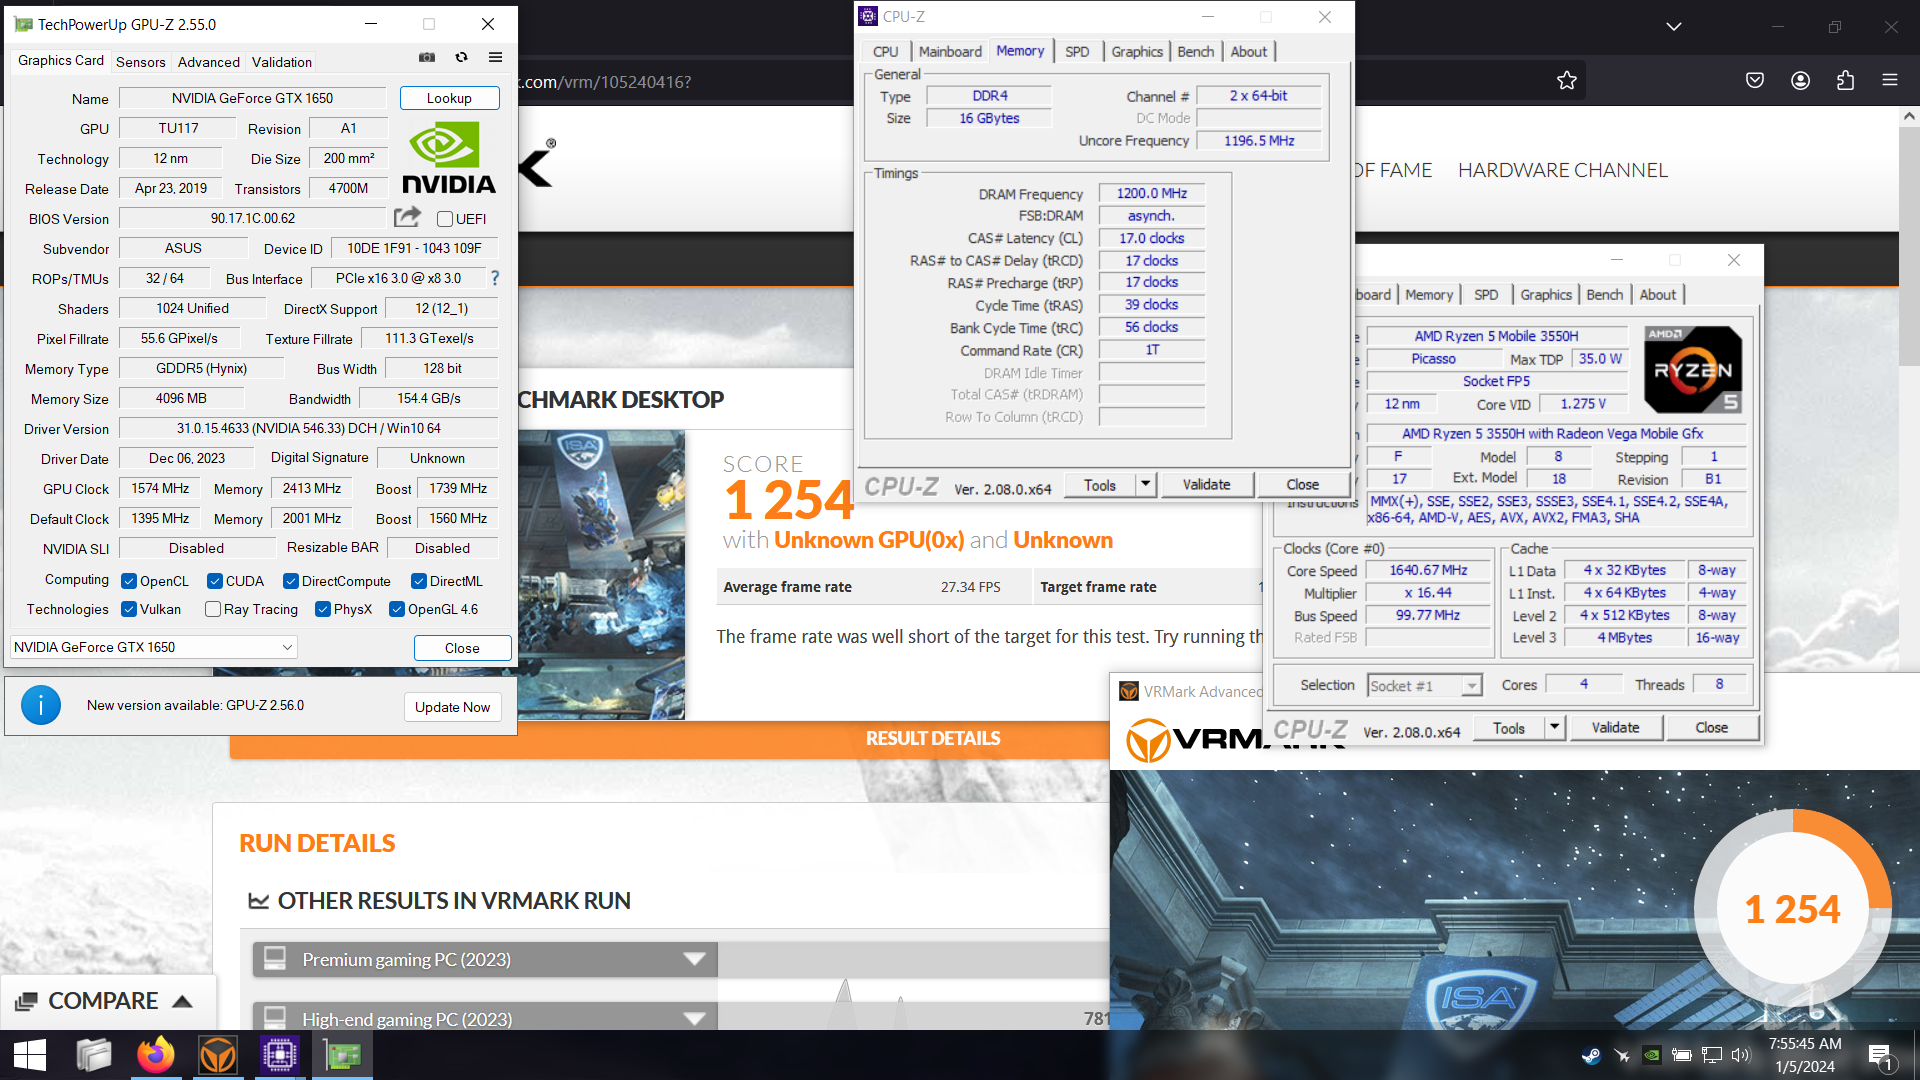Toggle the Vulkan checkbox
Image resolution: width=1920 pixels, height=1080 pixels.
pos(129,609)
